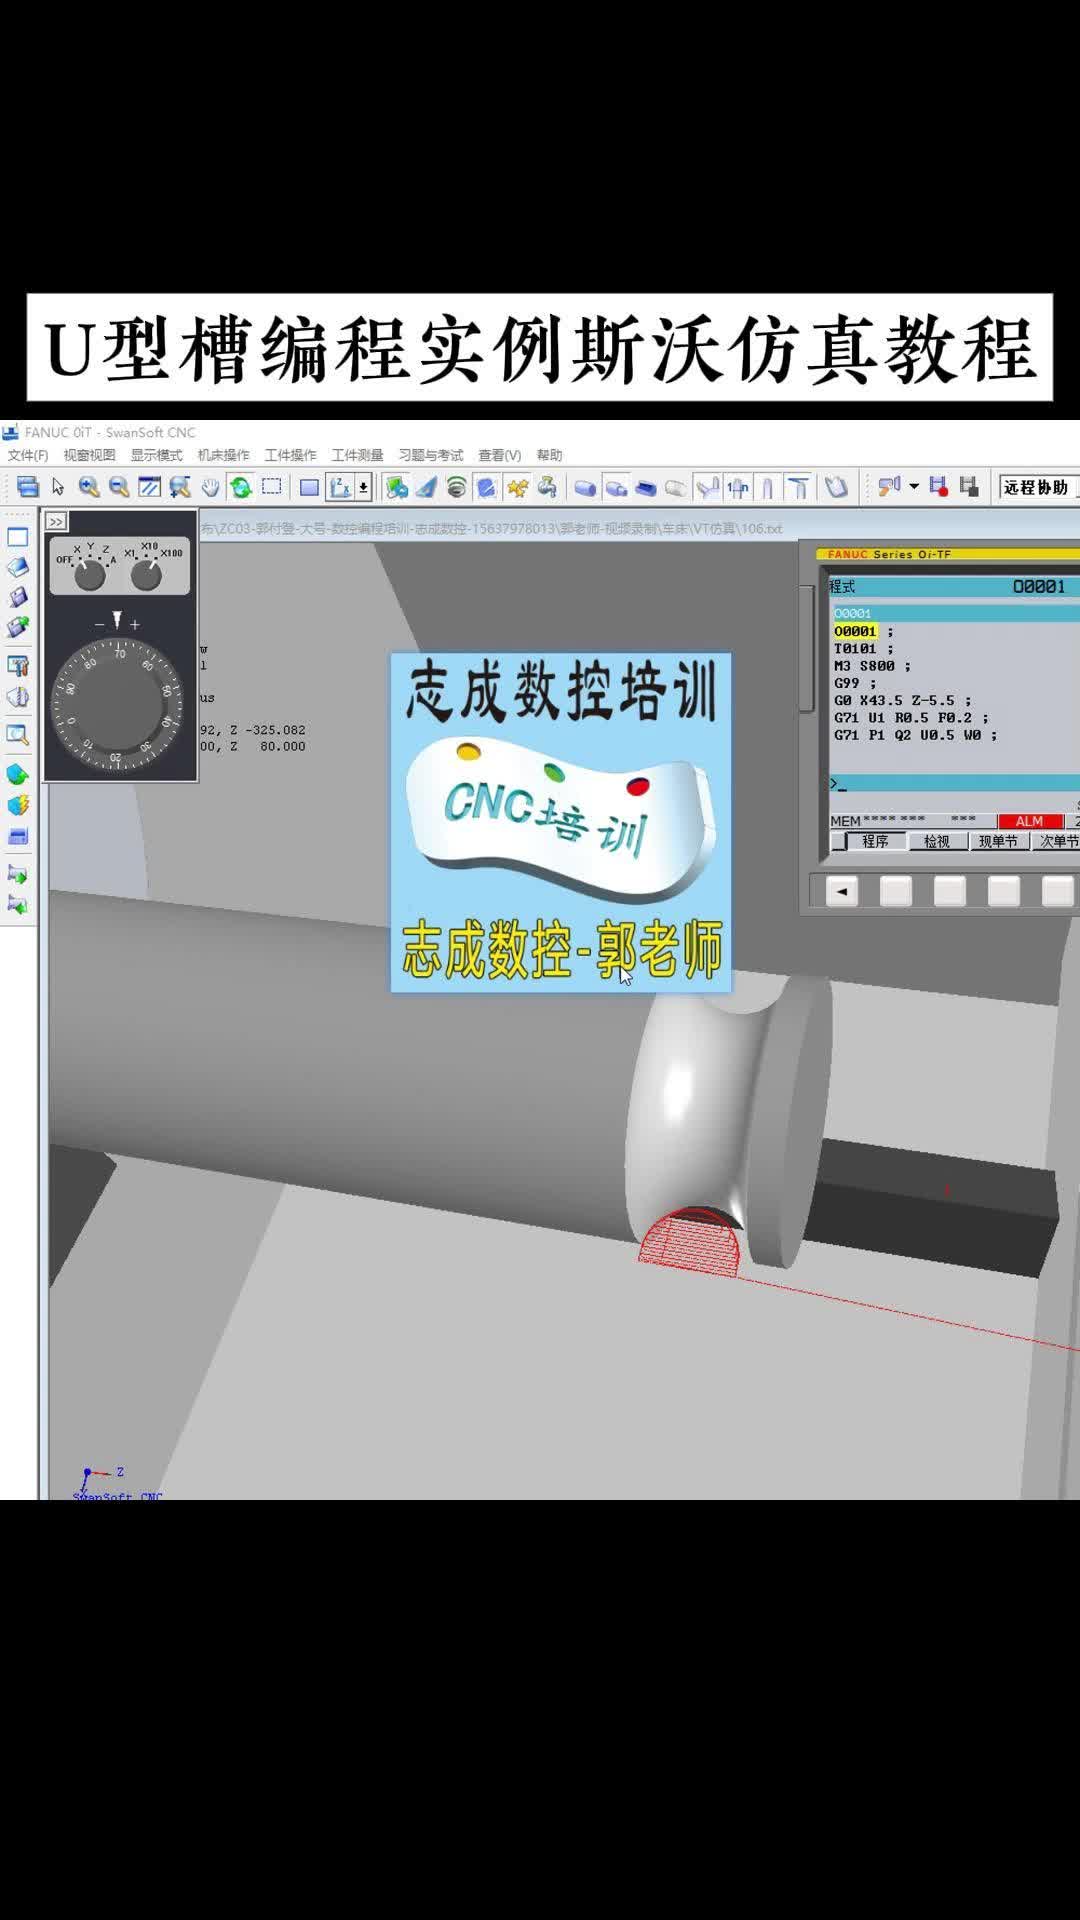
Task: Click the gold star toolbar icon
Action: [517, 487]
